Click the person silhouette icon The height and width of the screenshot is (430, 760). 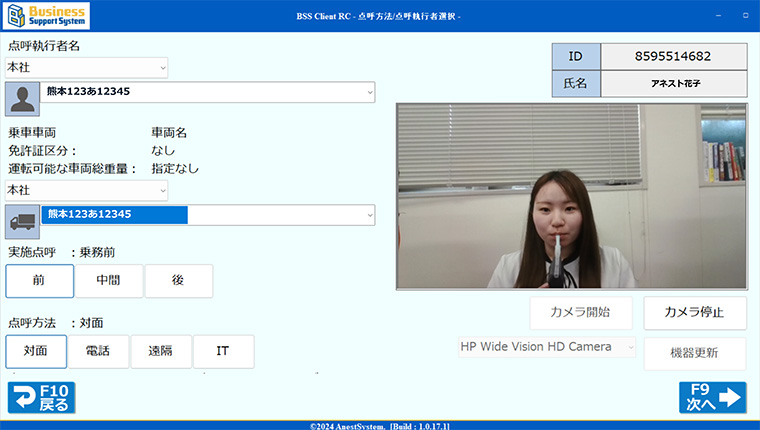point(22,99)
